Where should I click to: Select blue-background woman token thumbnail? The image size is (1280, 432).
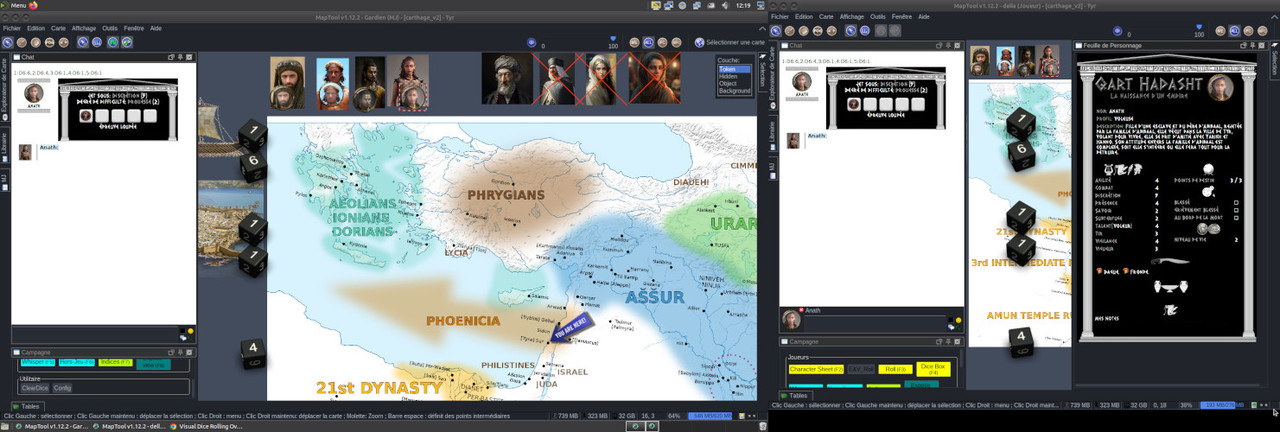tap(332, 83)
